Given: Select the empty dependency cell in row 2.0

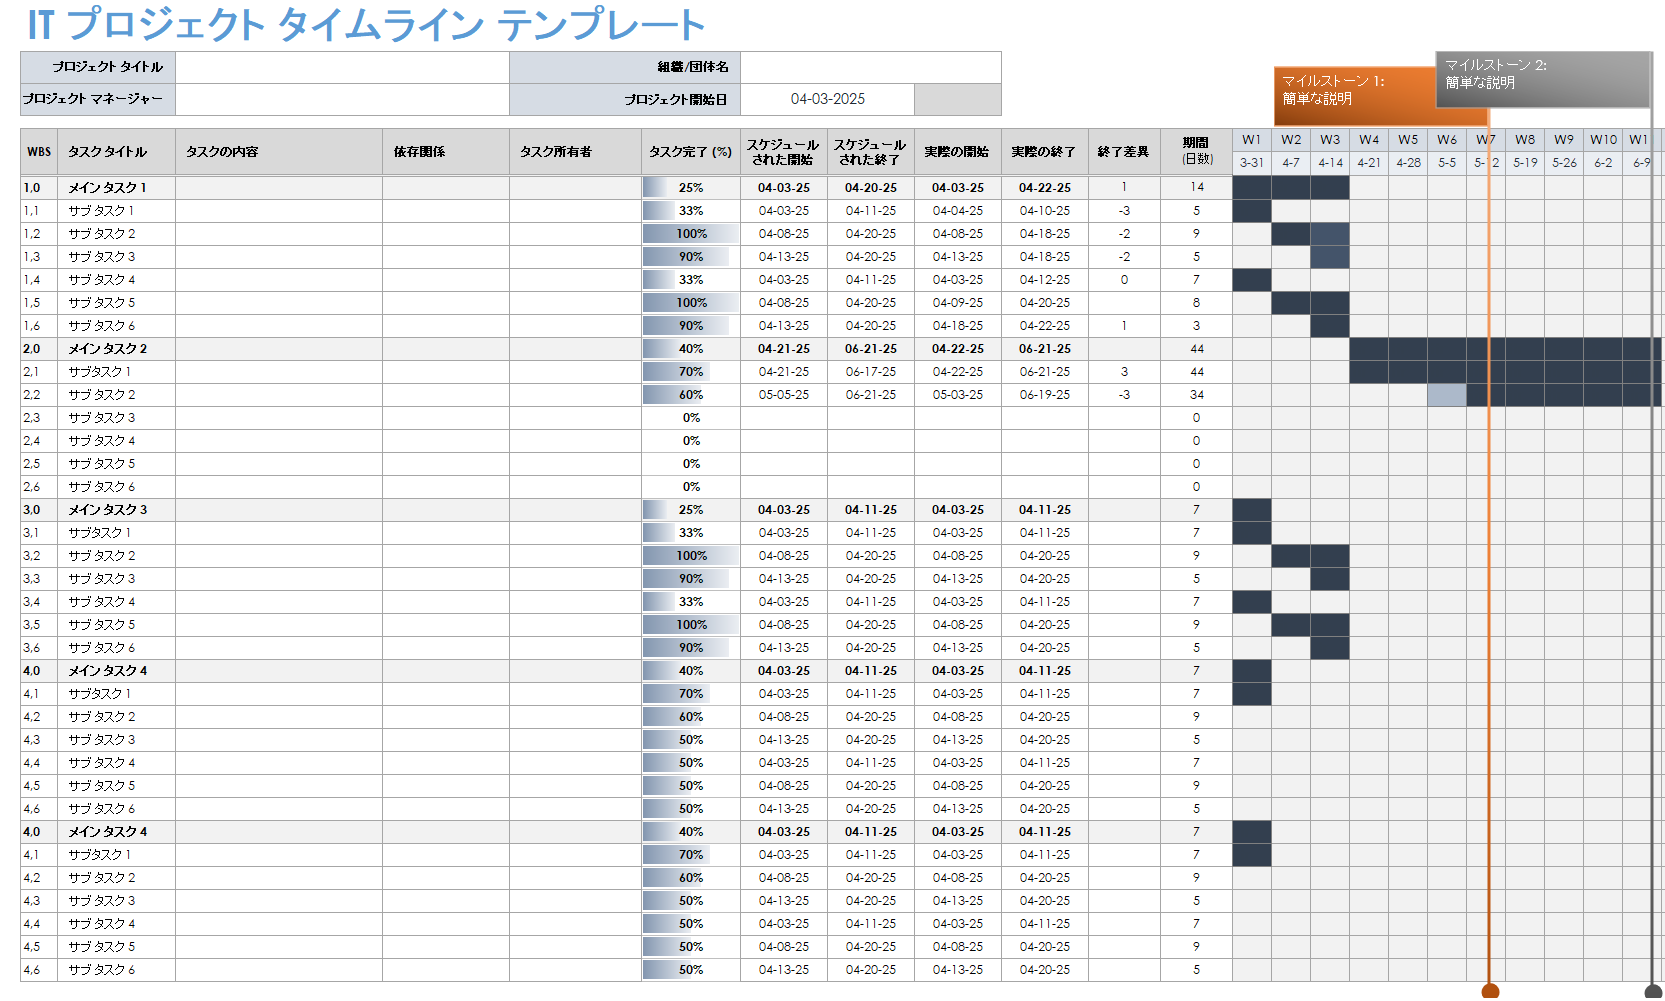Looking at the screenshot, I should (446, 348).
